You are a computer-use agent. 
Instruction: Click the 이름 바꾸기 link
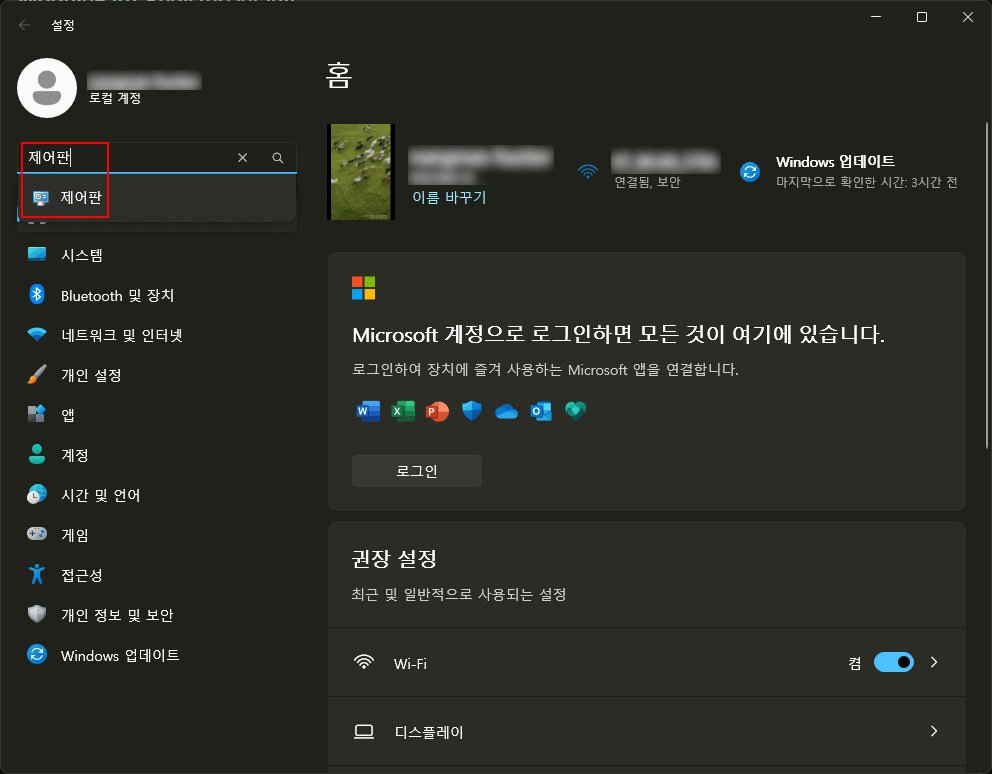449,197
